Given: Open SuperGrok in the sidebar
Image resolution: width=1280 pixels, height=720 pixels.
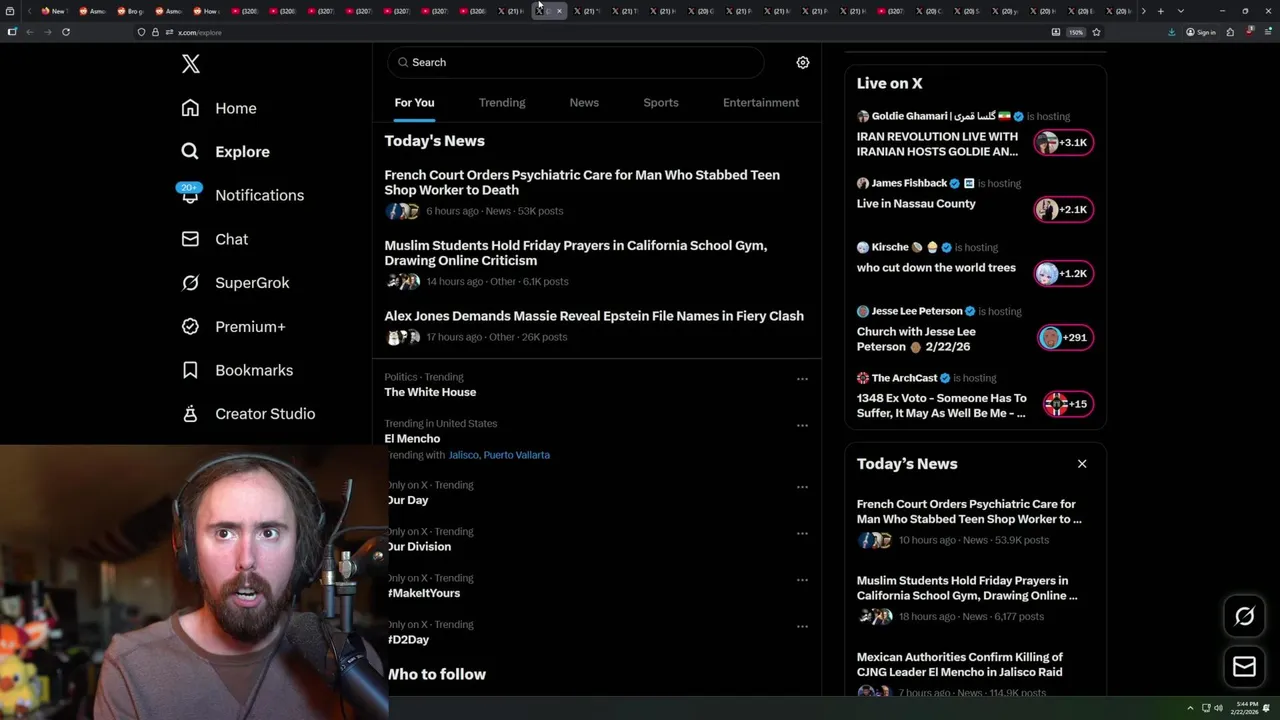Looking at the screenshot, I should pyautogui.click(x=235, y=283).
